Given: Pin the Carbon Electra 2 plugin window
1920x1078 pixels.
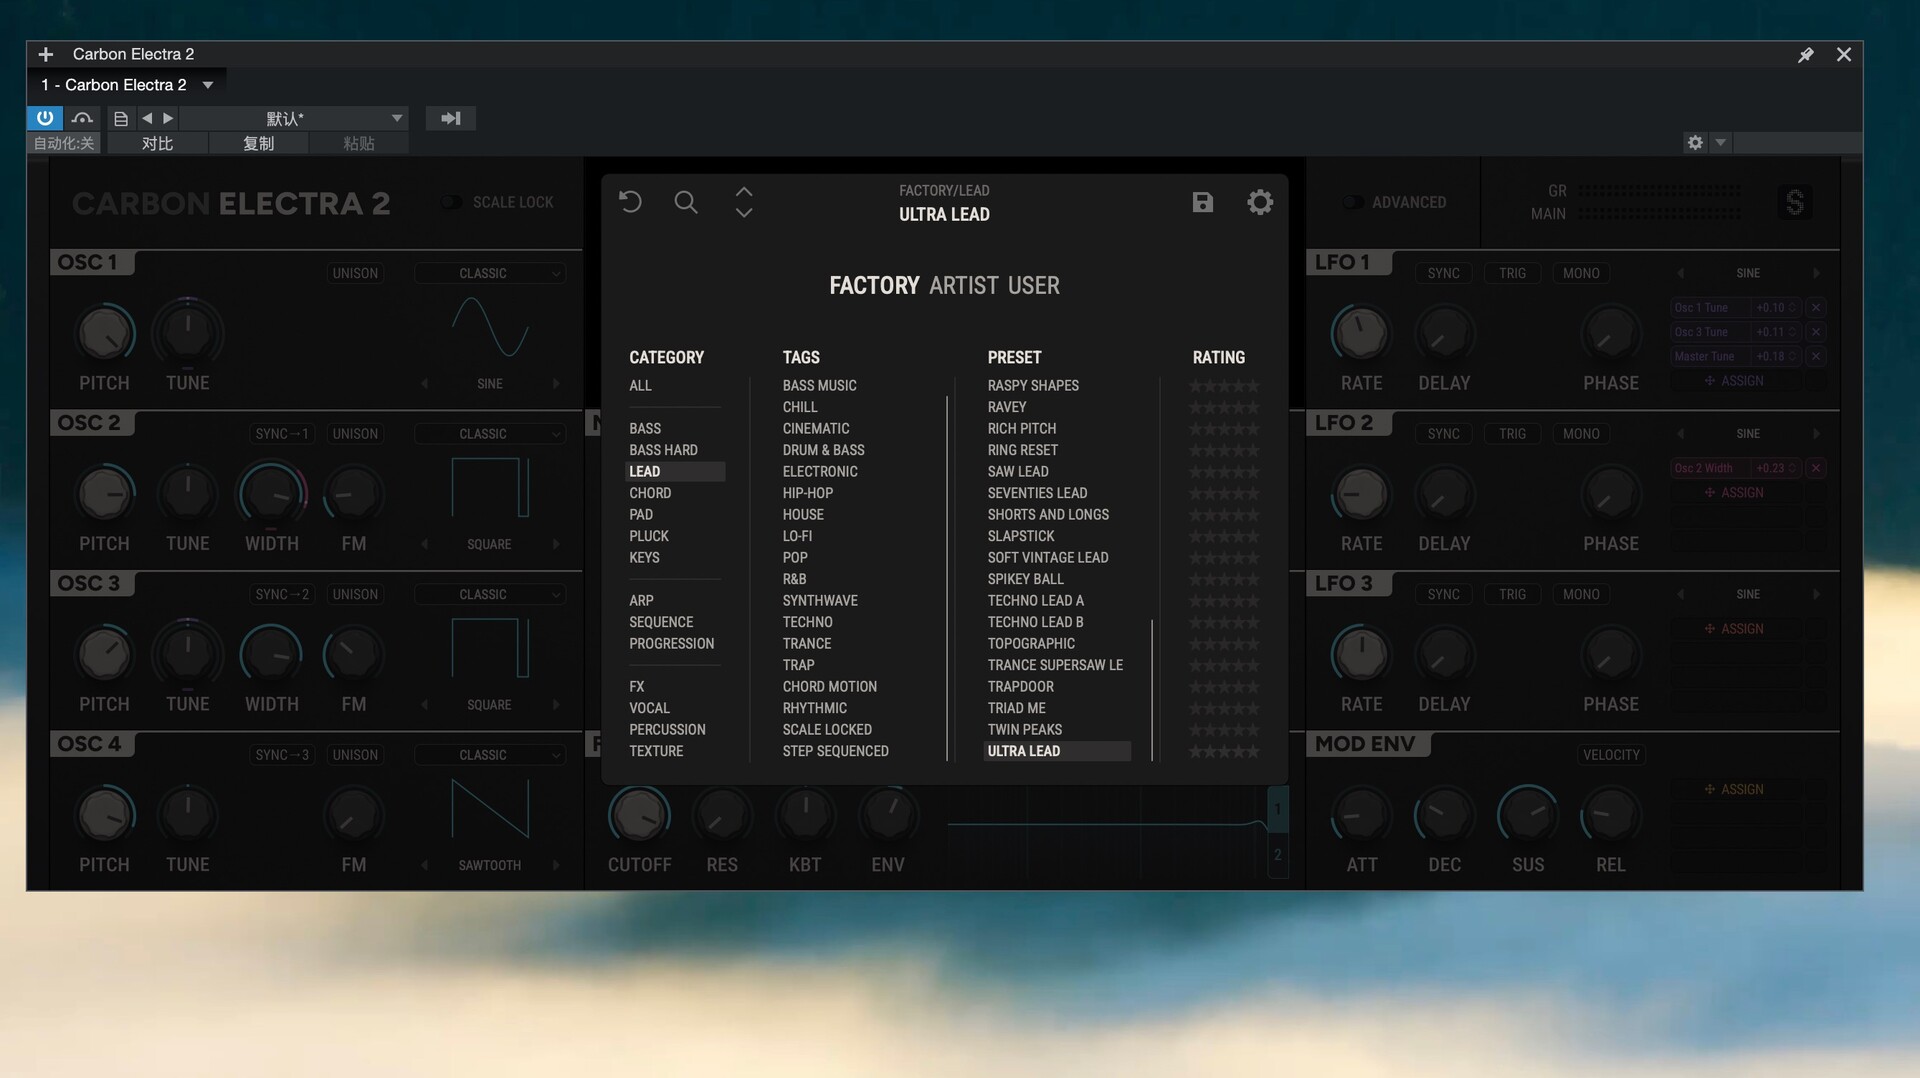Looking at the screenshot, I should pos(1806,55).
